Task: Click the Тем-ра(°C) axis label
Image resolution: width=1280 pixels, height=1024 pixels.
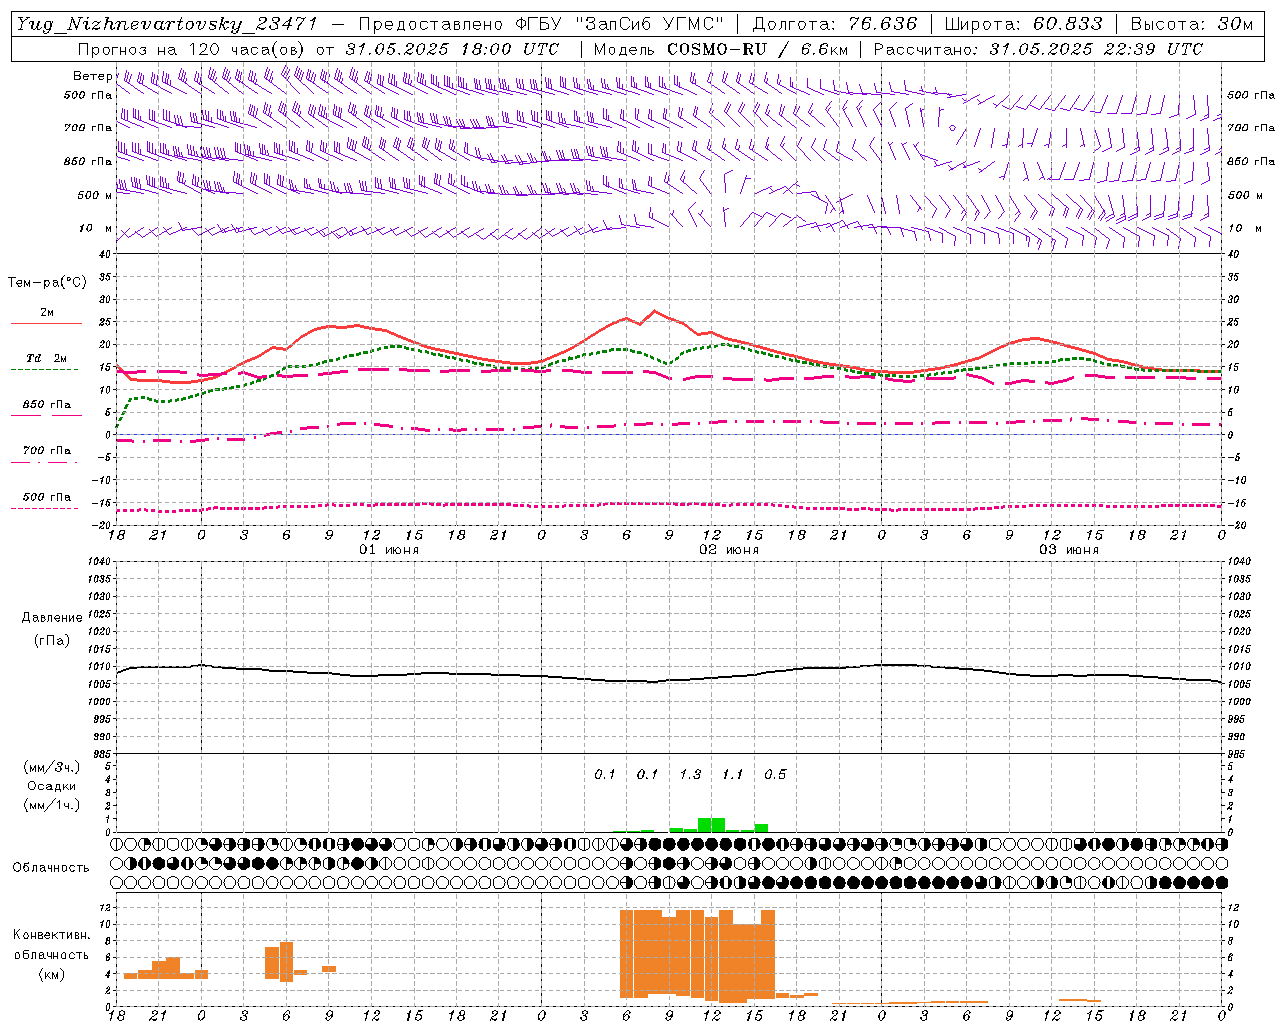Action: coord(47,283)
